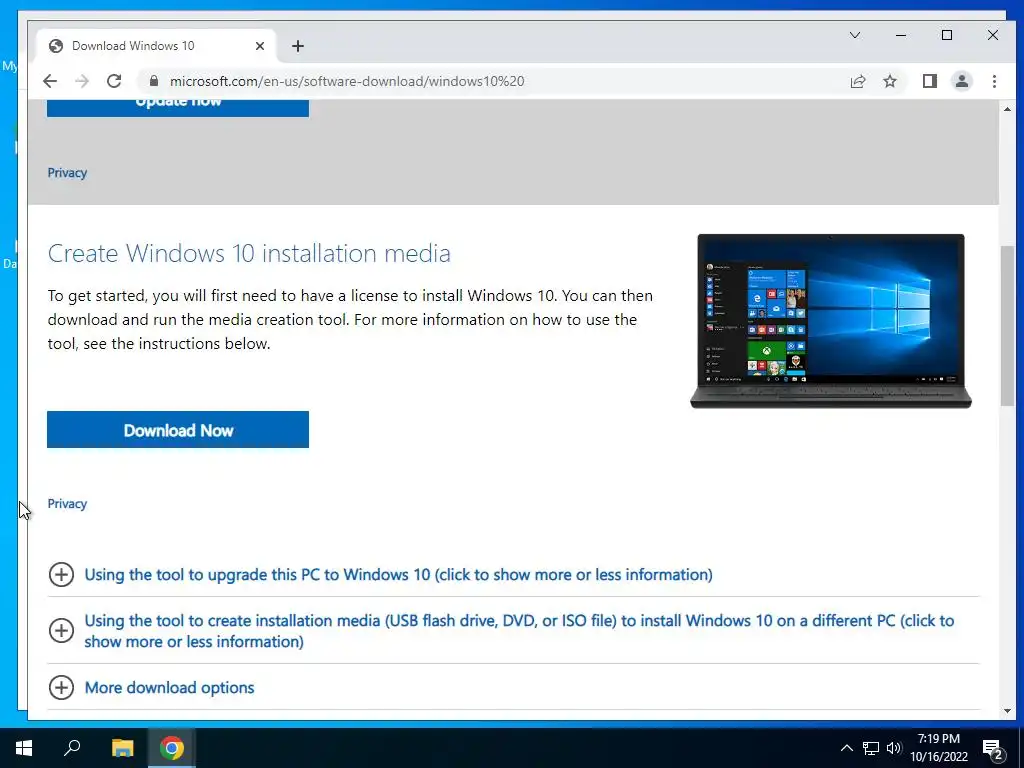Open a new tab with the plus button
Image resolution: width=1024 pixels, height=768 pixels.
(298, 46)
